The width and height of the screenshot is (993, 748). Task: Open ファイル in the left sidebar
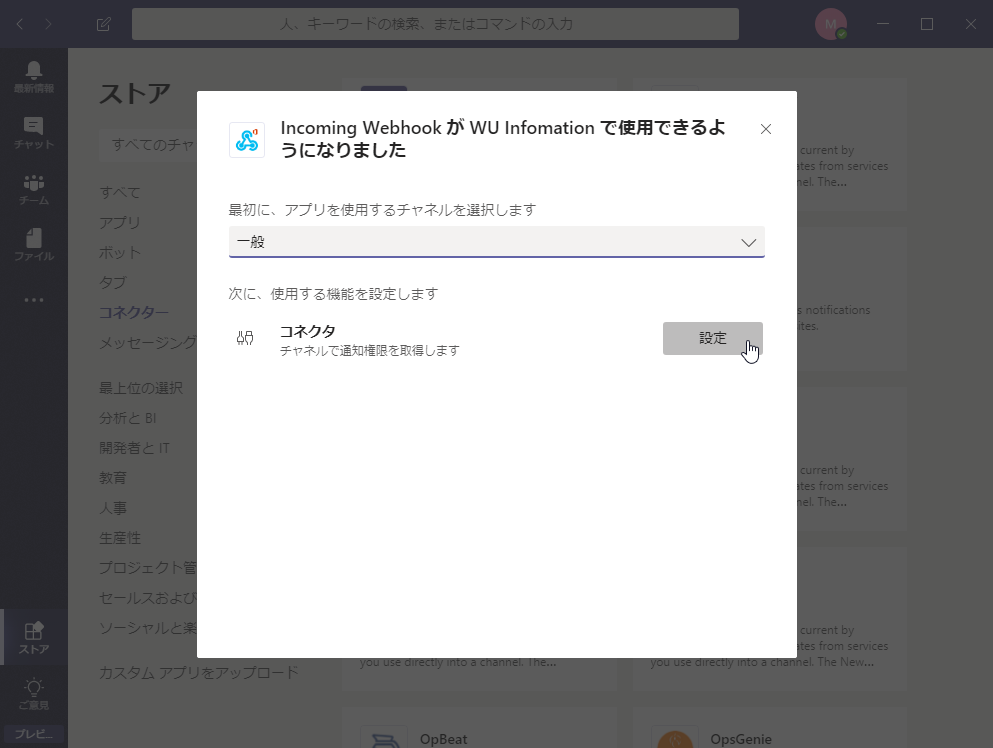(34, 245)
